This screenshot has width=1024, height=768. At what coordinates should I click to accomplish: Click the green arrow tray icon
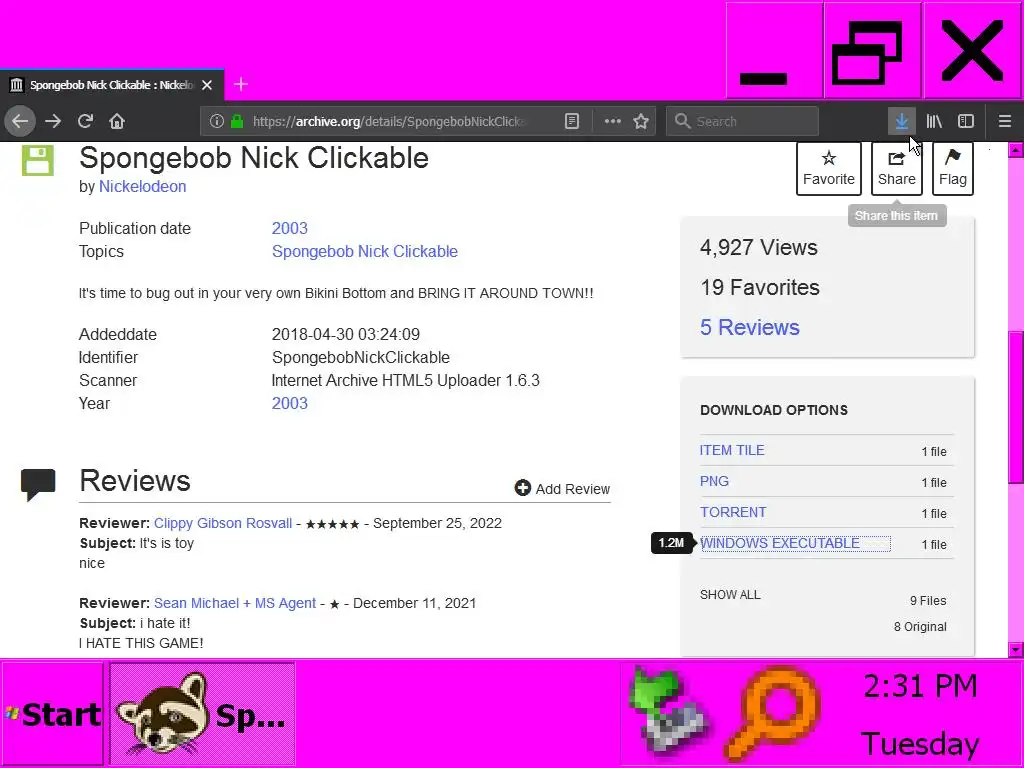[667, 712]
